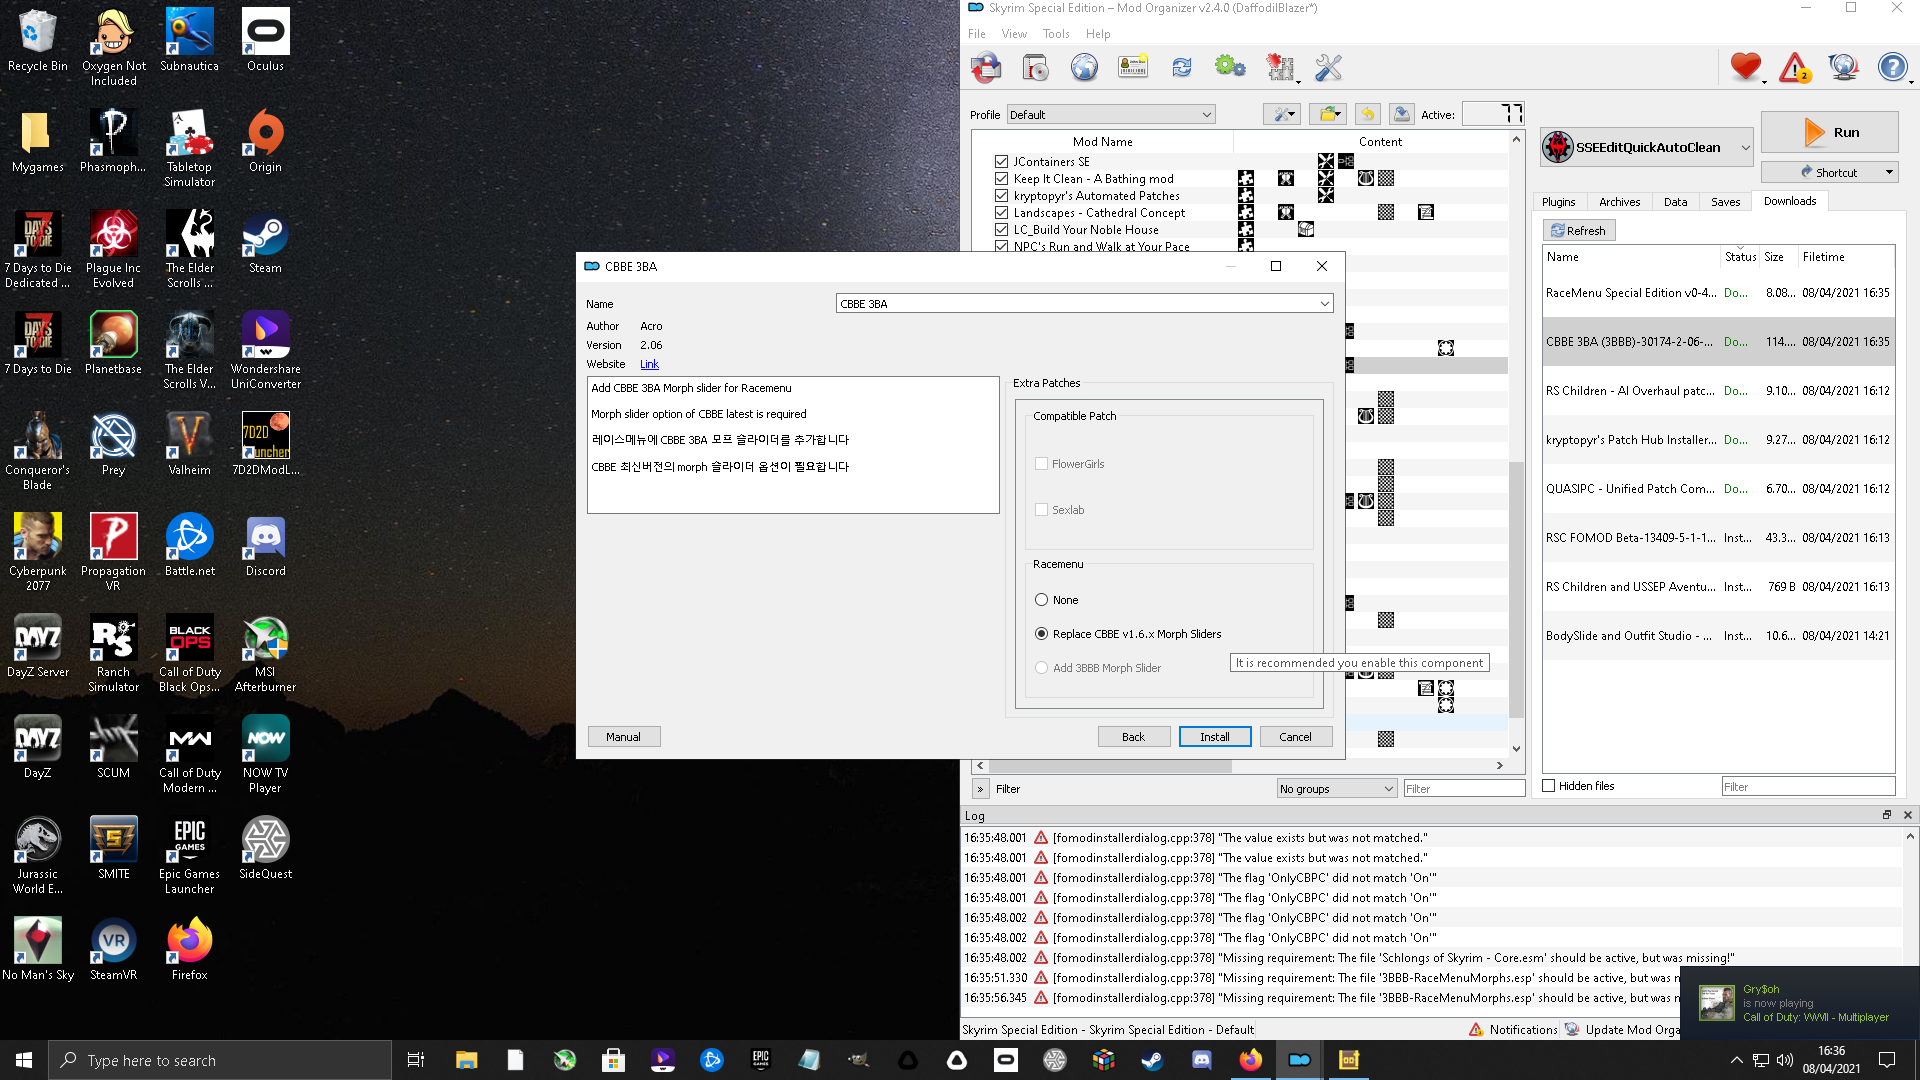Image resolution: width=1920 pixels, height=1080 pixels.
Task: Open the Battle.net desktop icon
Action: pyautogui.click(x=189, y=544)
